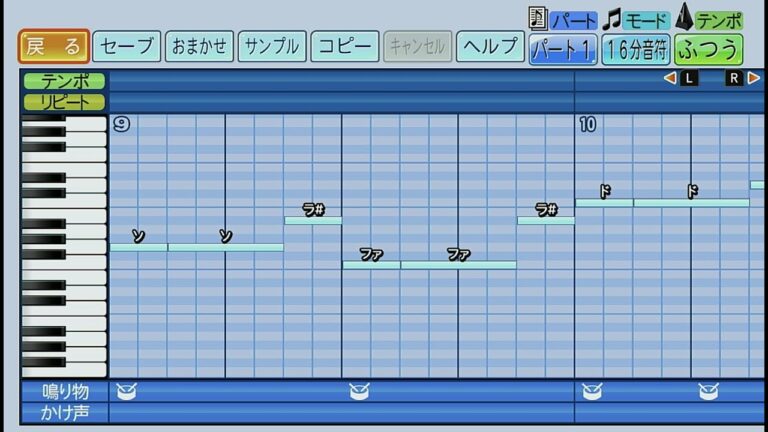Toggle the リピート row label
768x432 pixels.
(x=65, y=102)
